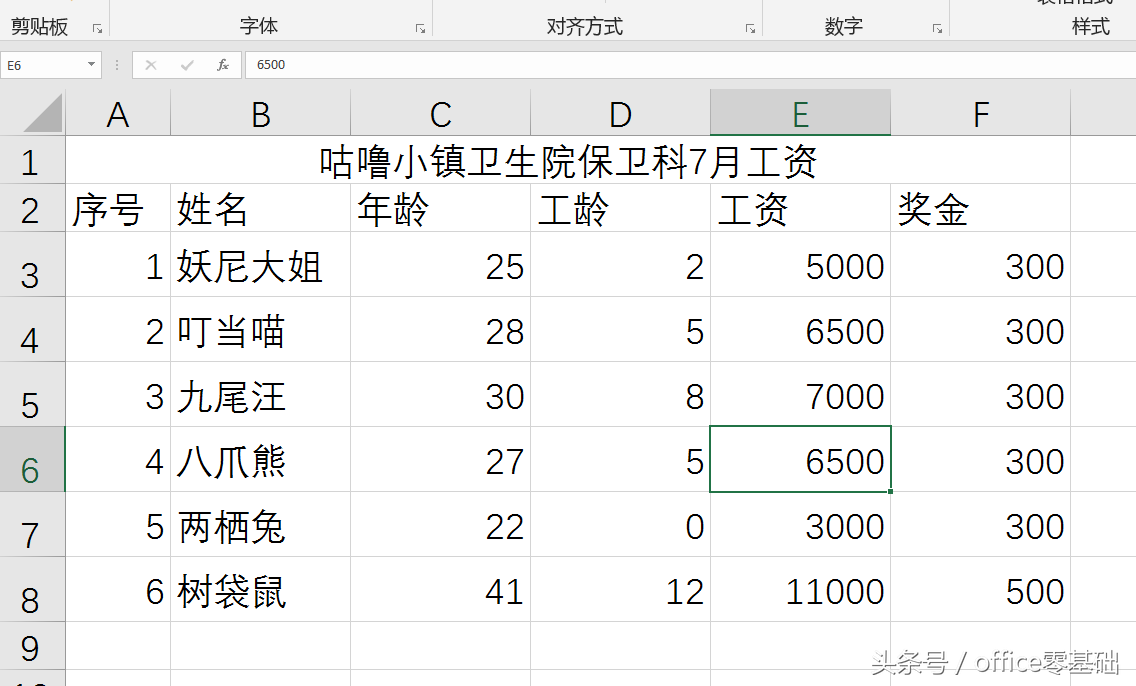1136x686 pixels.
Task: Select the name cell 妖尼大姐
Action: pyautogui.click(x=261, y=264)
